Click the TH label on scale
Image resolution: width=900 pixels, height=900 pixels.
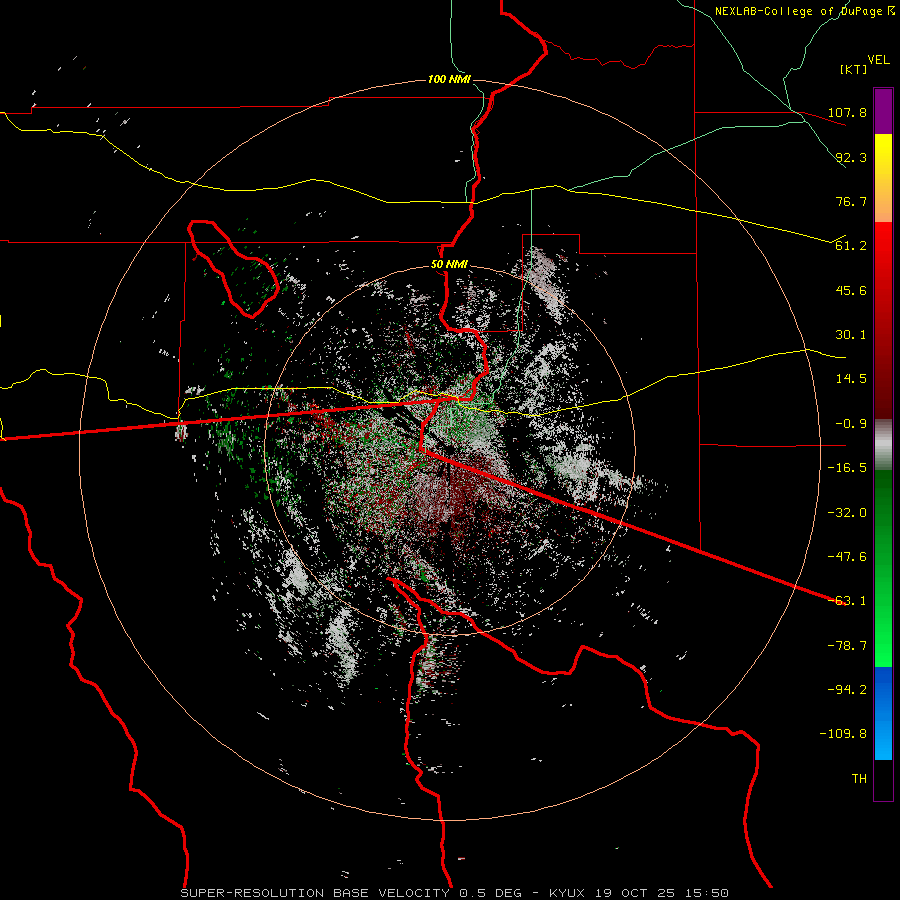859,779
